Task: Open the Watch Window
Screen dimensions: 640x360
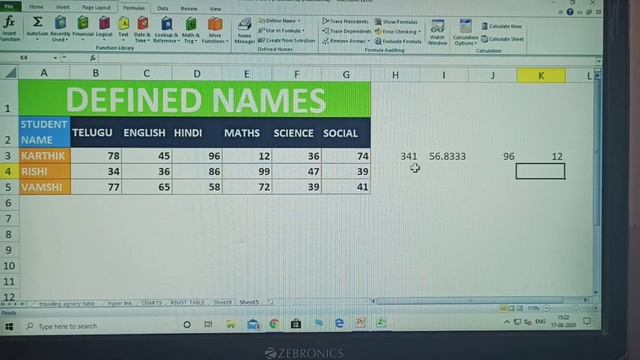Action: click(438, 32)
